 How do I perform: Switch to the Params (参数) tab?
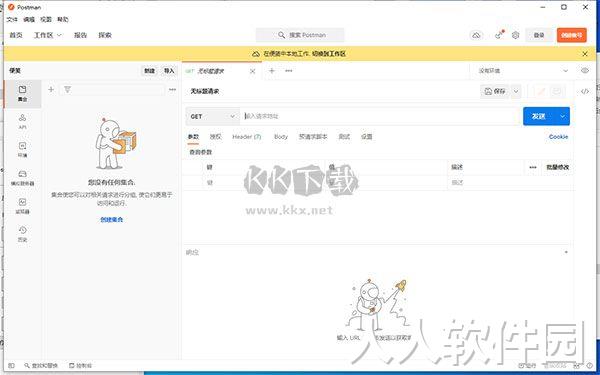point(193,137)
